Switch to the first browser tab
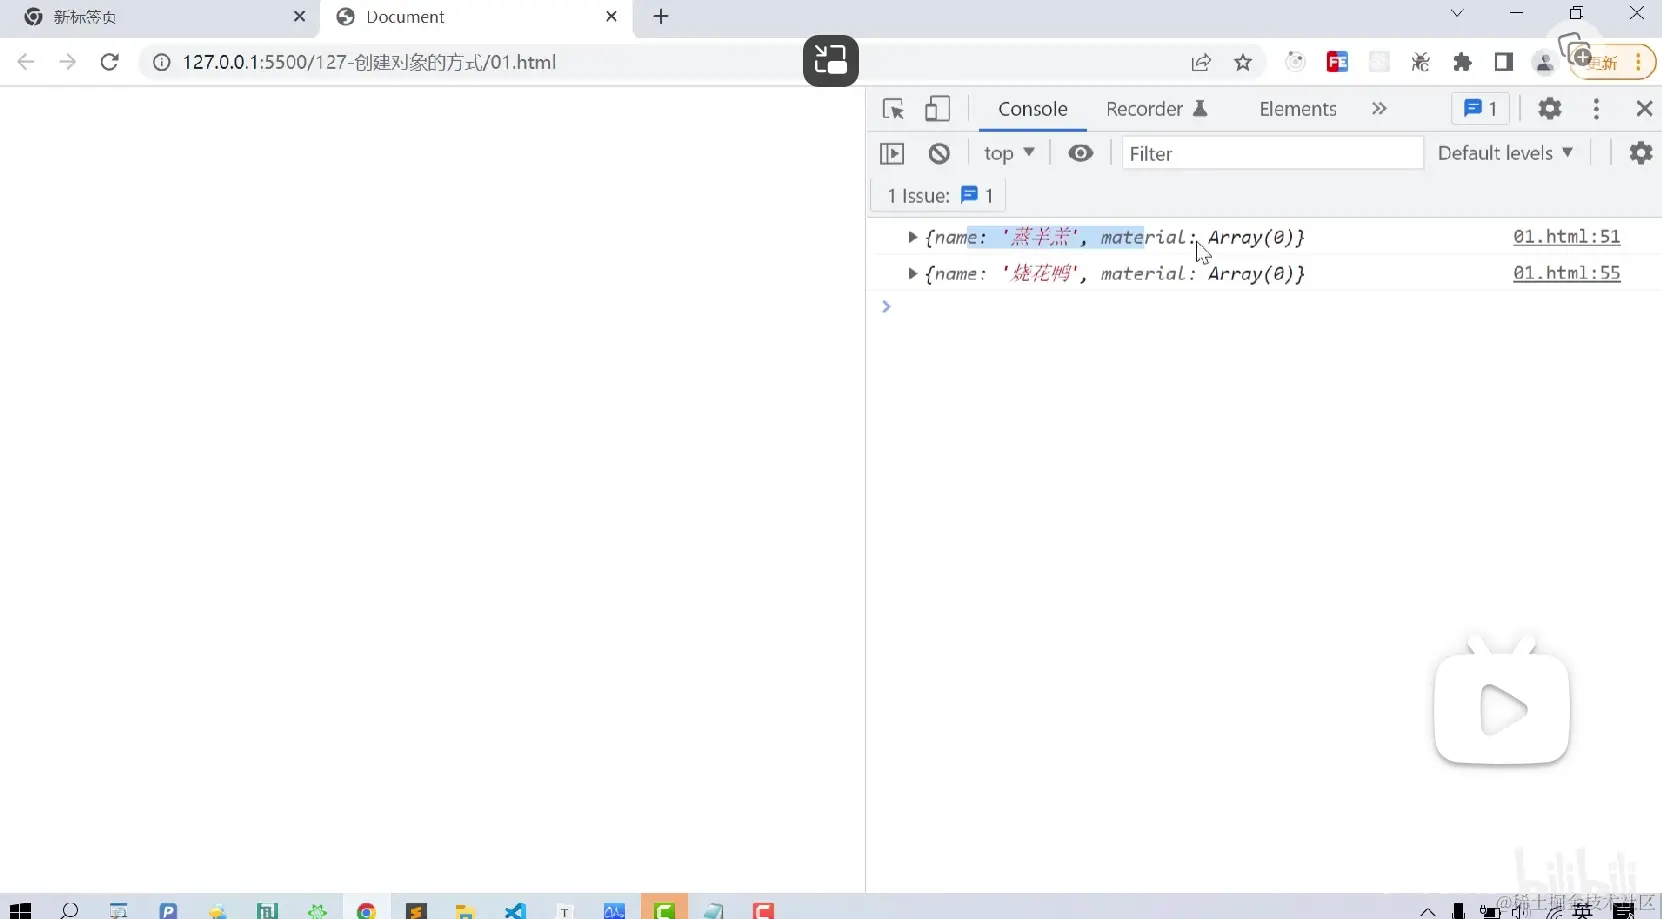This screenshot has width=1662, height=919. 160,17
